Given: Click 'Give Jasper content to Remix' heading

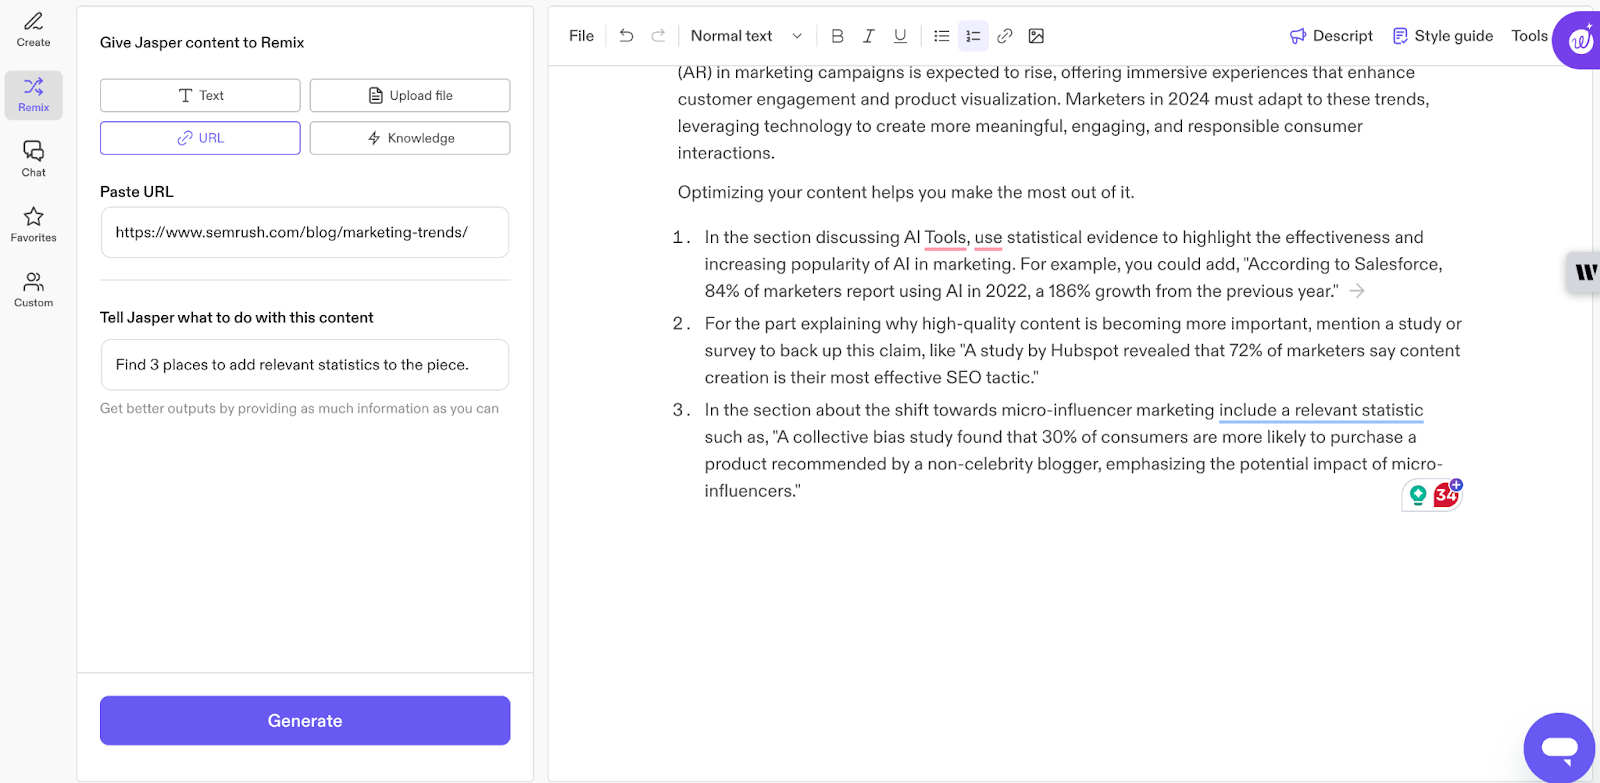Looking at the screenshot, I should (202, 42).
